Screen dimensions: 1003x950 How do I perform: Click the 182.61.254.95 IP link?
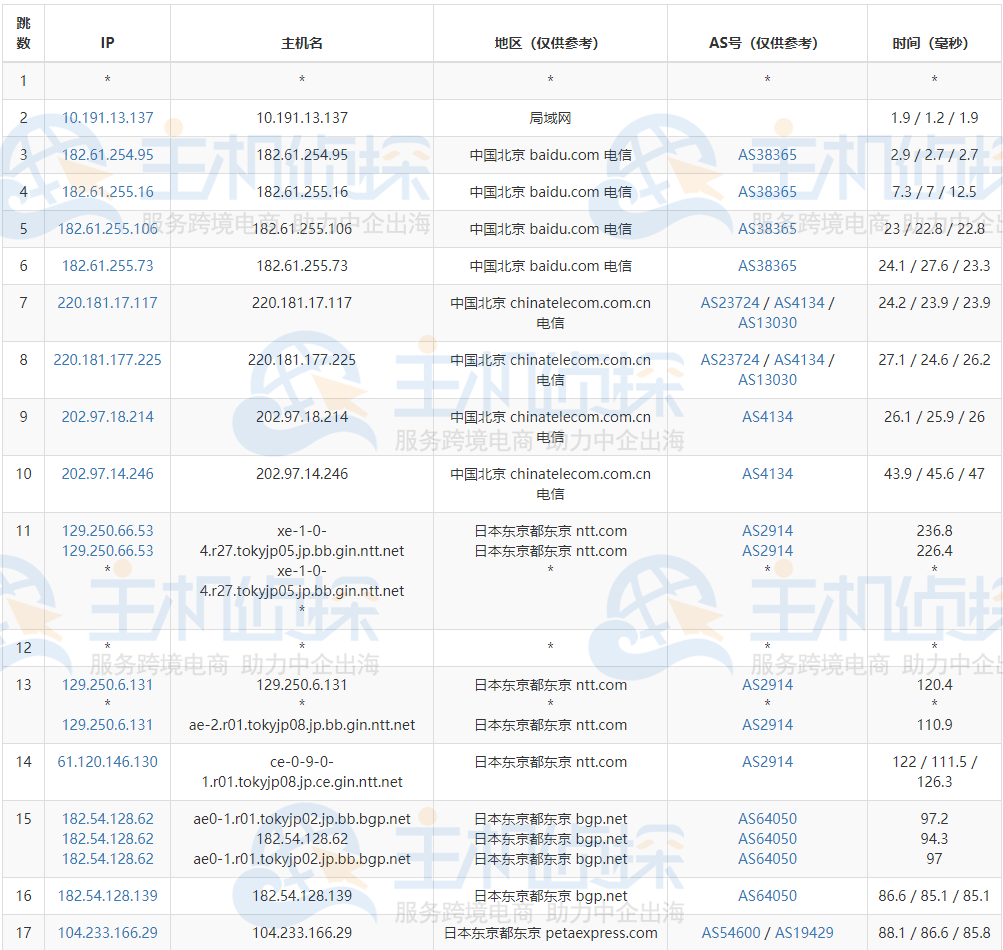tap(107, 155)
